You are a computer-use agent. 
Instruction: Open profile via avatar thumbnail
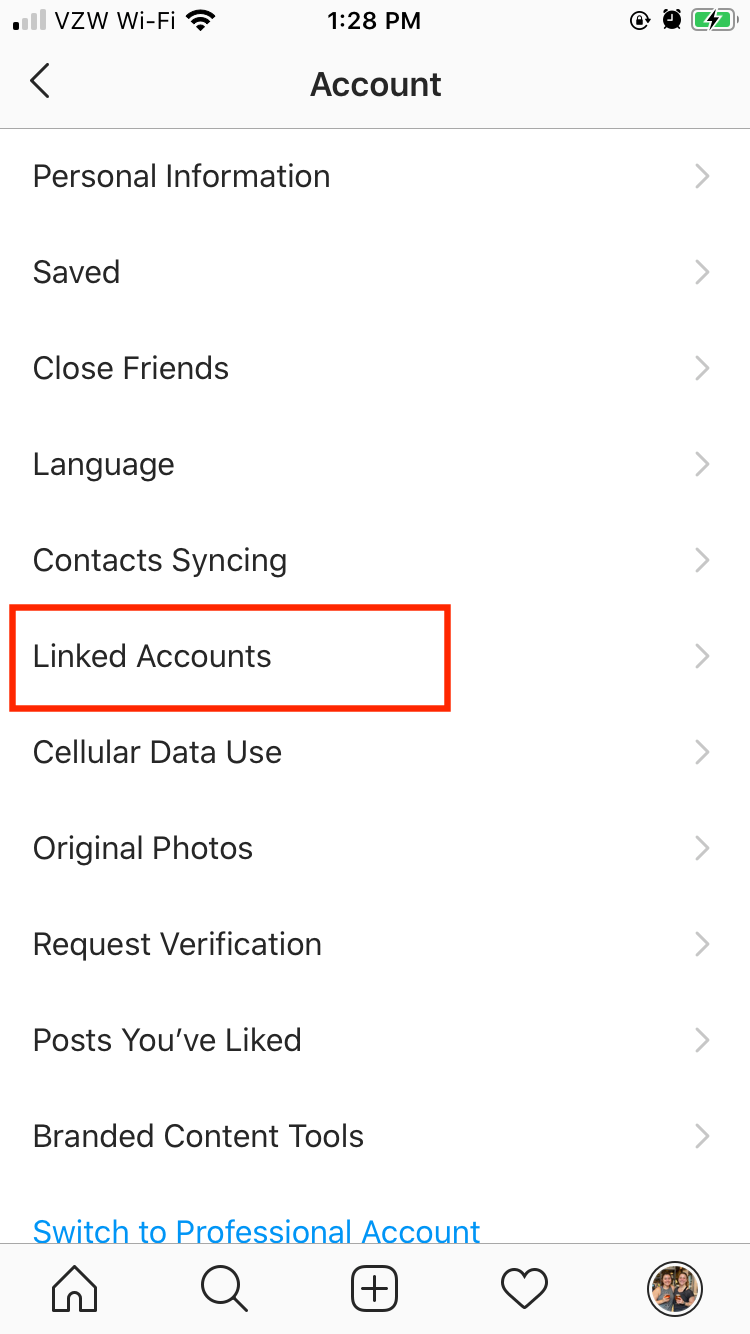tap(675, 1288)
